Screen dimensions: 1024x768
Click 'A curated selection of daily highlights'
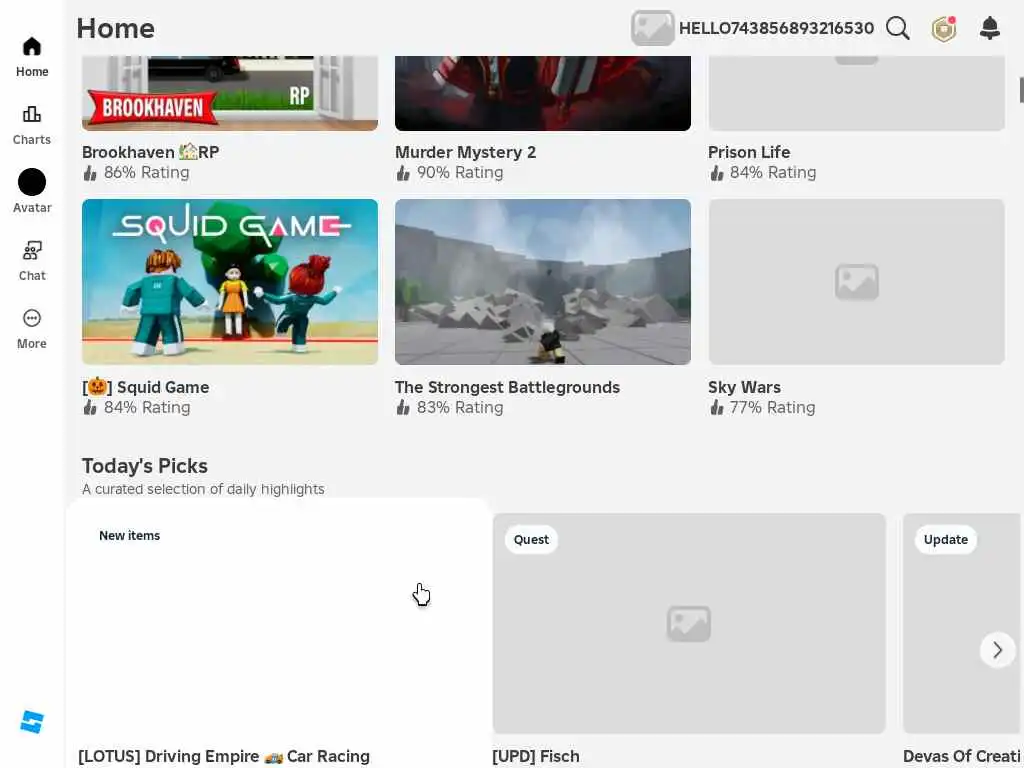pyautogui.click(x=203, y=489)
